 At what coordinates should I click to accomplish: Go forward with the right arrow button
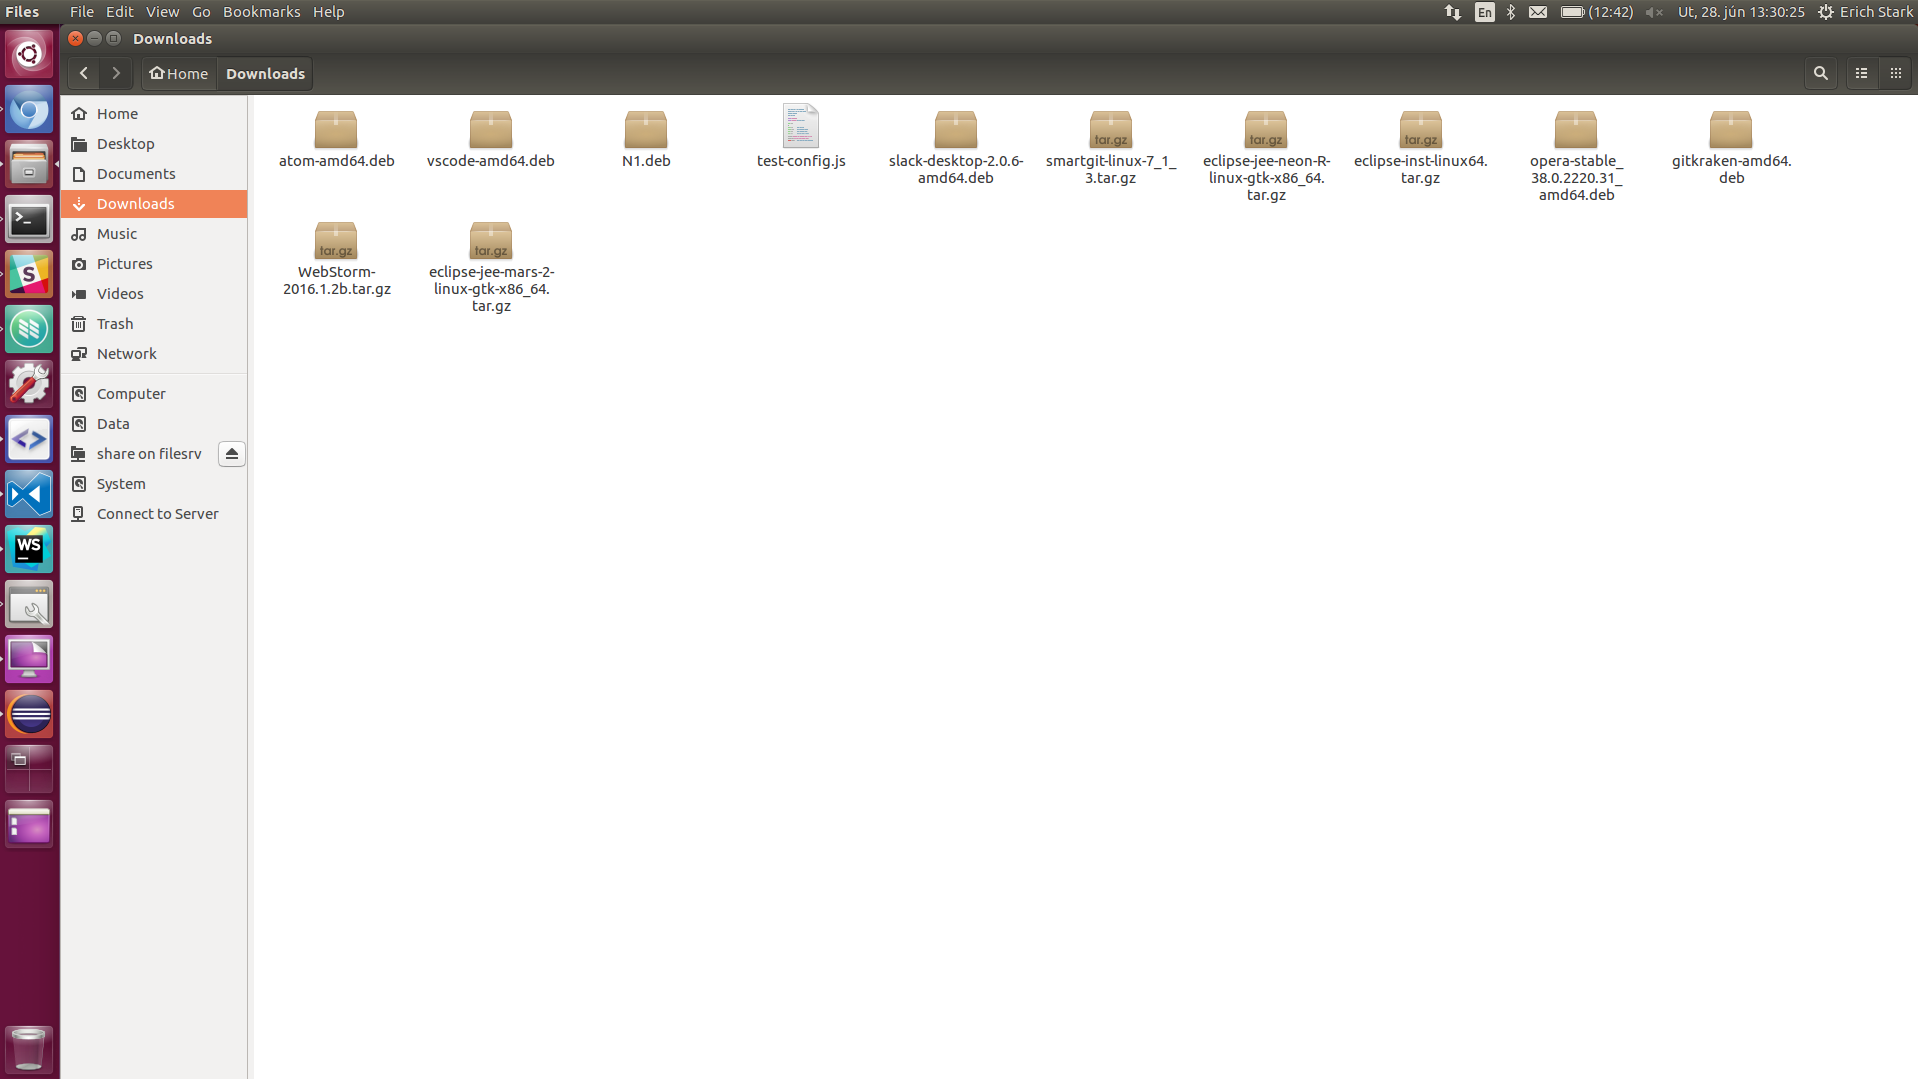[x=116, y=73]
